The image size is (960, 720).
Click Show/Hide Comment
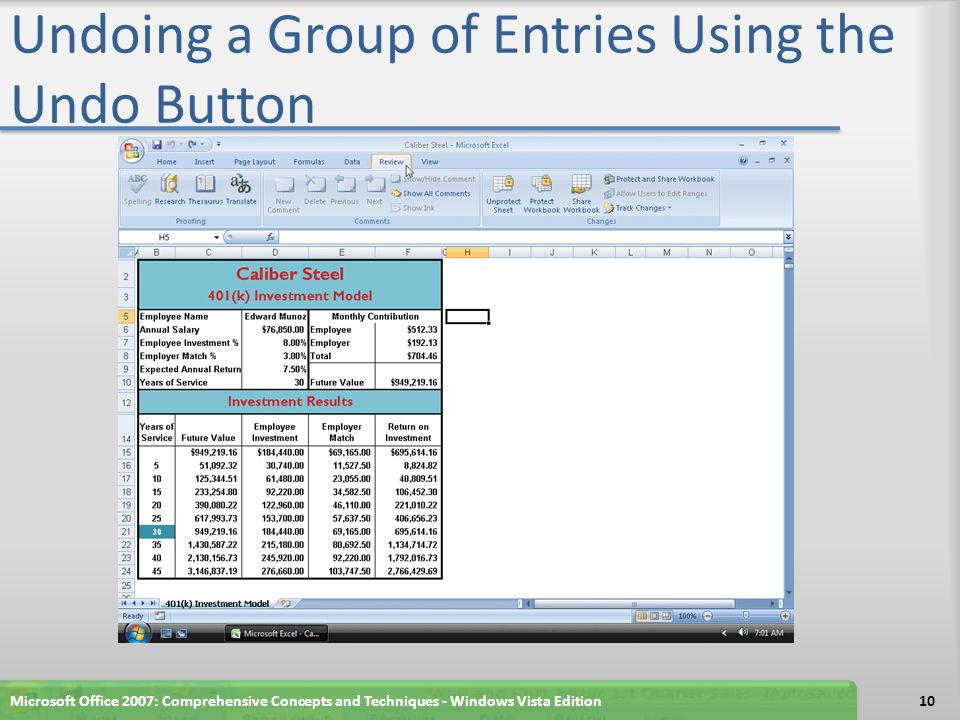433,179
